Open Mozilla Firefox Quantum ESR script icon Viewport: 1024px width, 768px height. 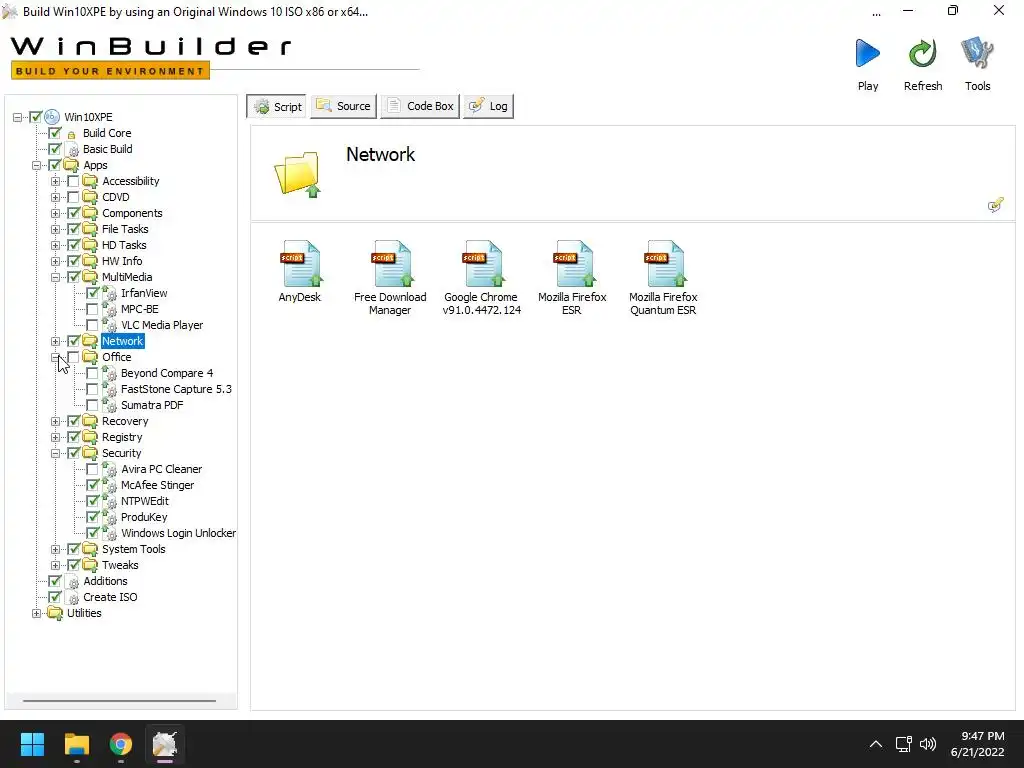point(663,264)
